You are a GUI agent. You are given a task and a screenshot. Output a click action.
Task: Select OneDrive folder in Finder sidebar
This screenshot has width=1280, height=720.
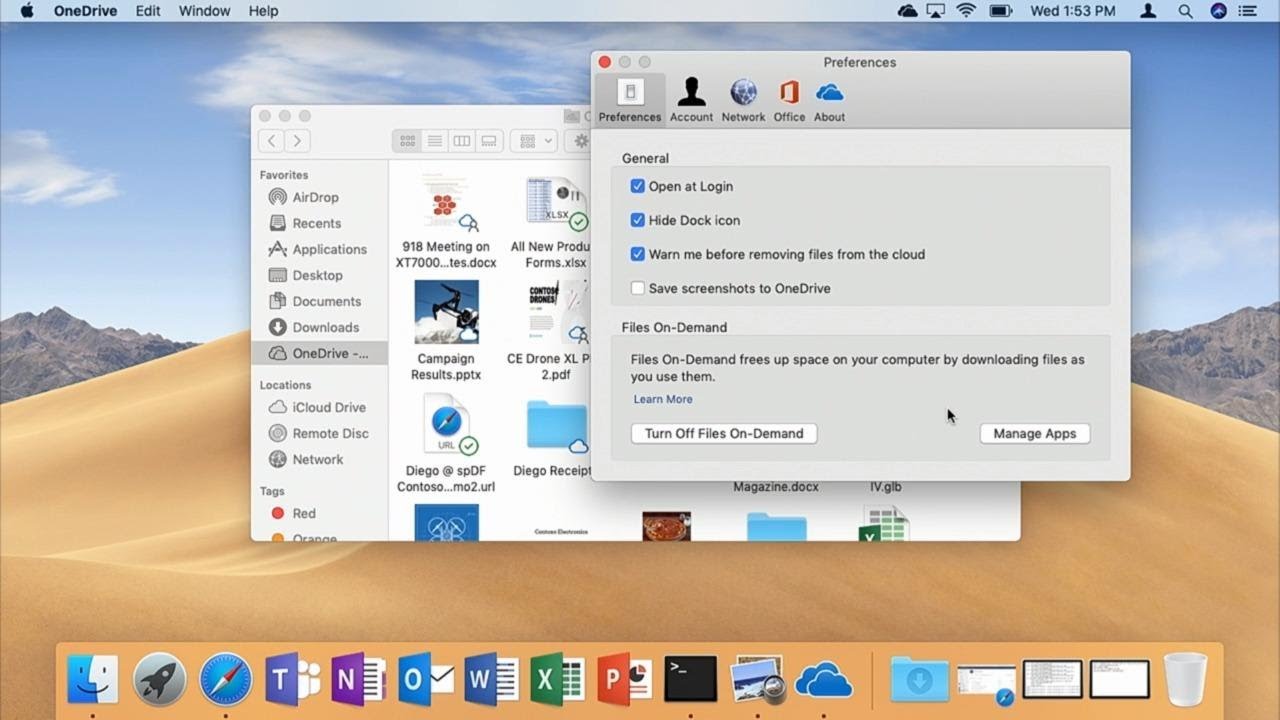pos(319,353)
